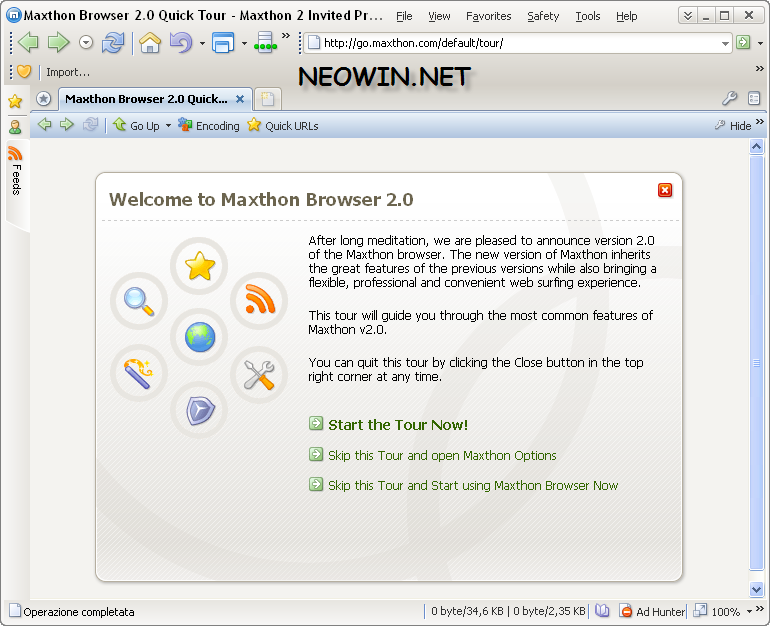This screenshot has width=770, height=626.
Task: Click the Favorites heart icon
Action: pyautogui.click(x=24, y=72)
